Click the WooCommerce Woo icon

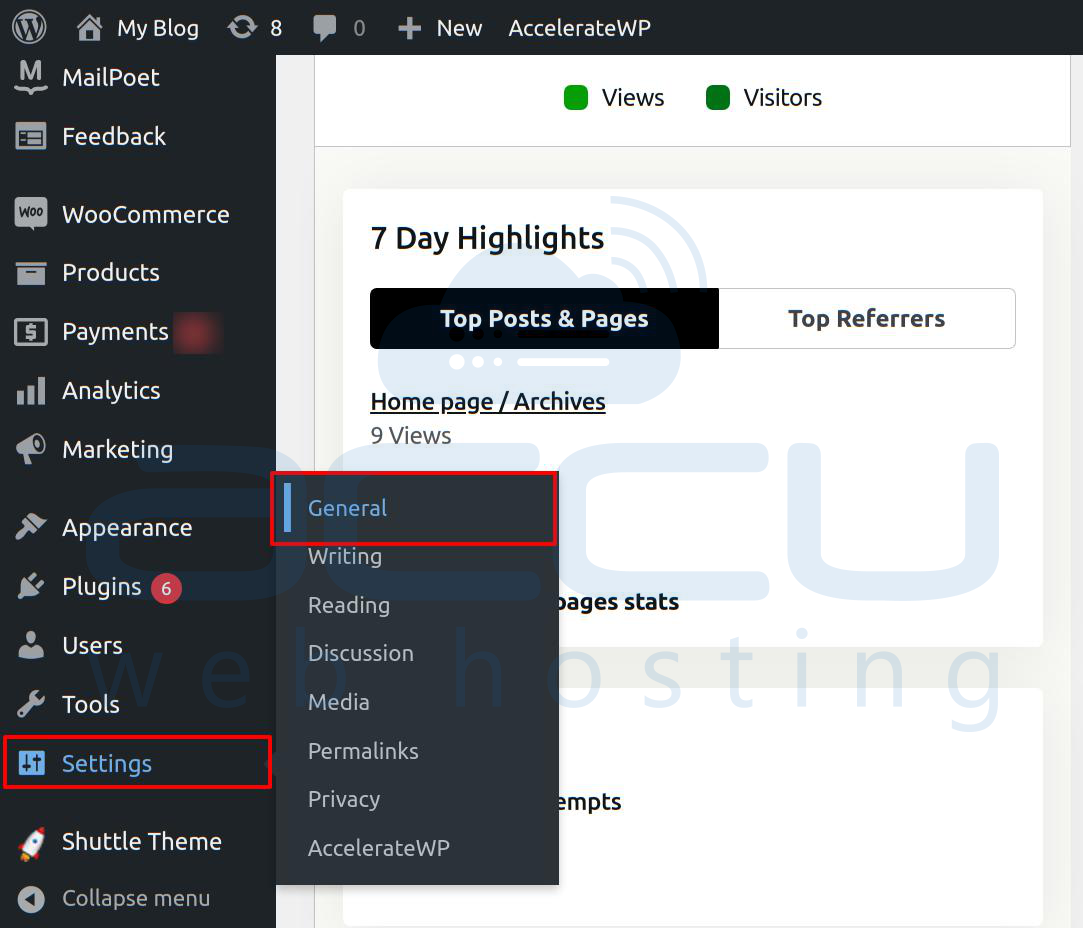[x=30, y=213]
